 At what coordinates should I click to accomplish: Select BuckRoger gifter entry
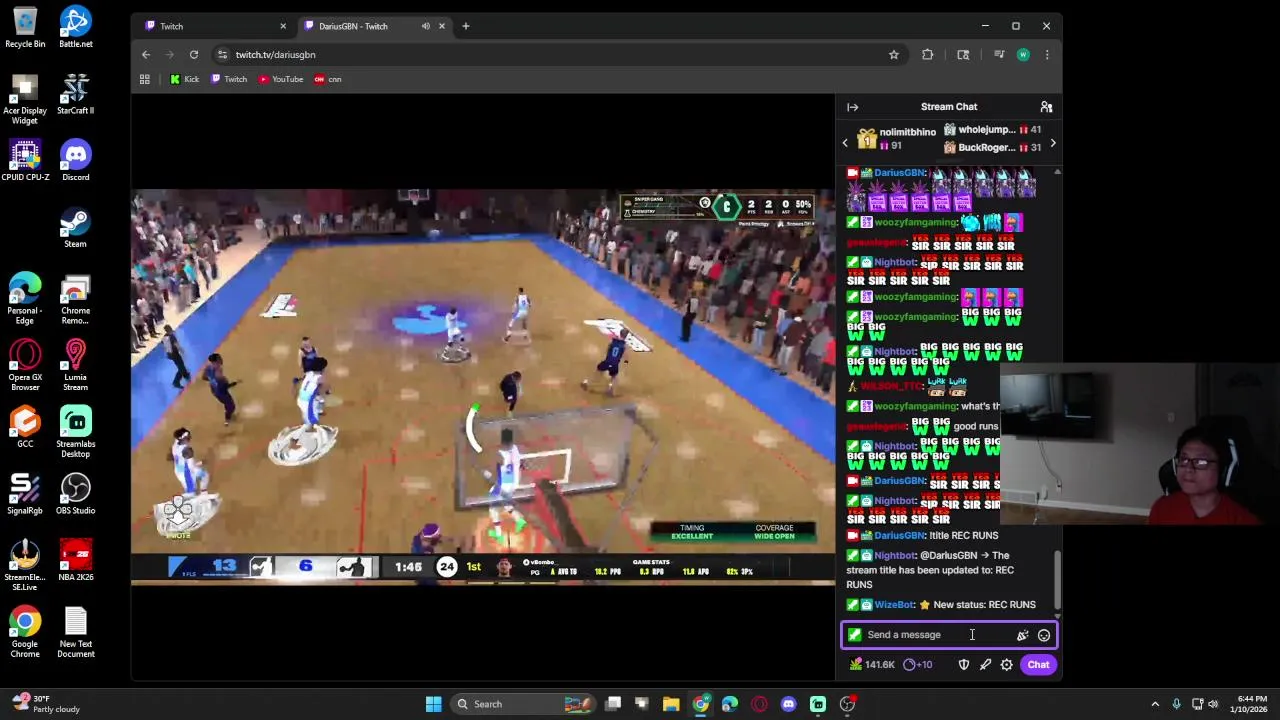pyautogui.click(x=992, y=148)
